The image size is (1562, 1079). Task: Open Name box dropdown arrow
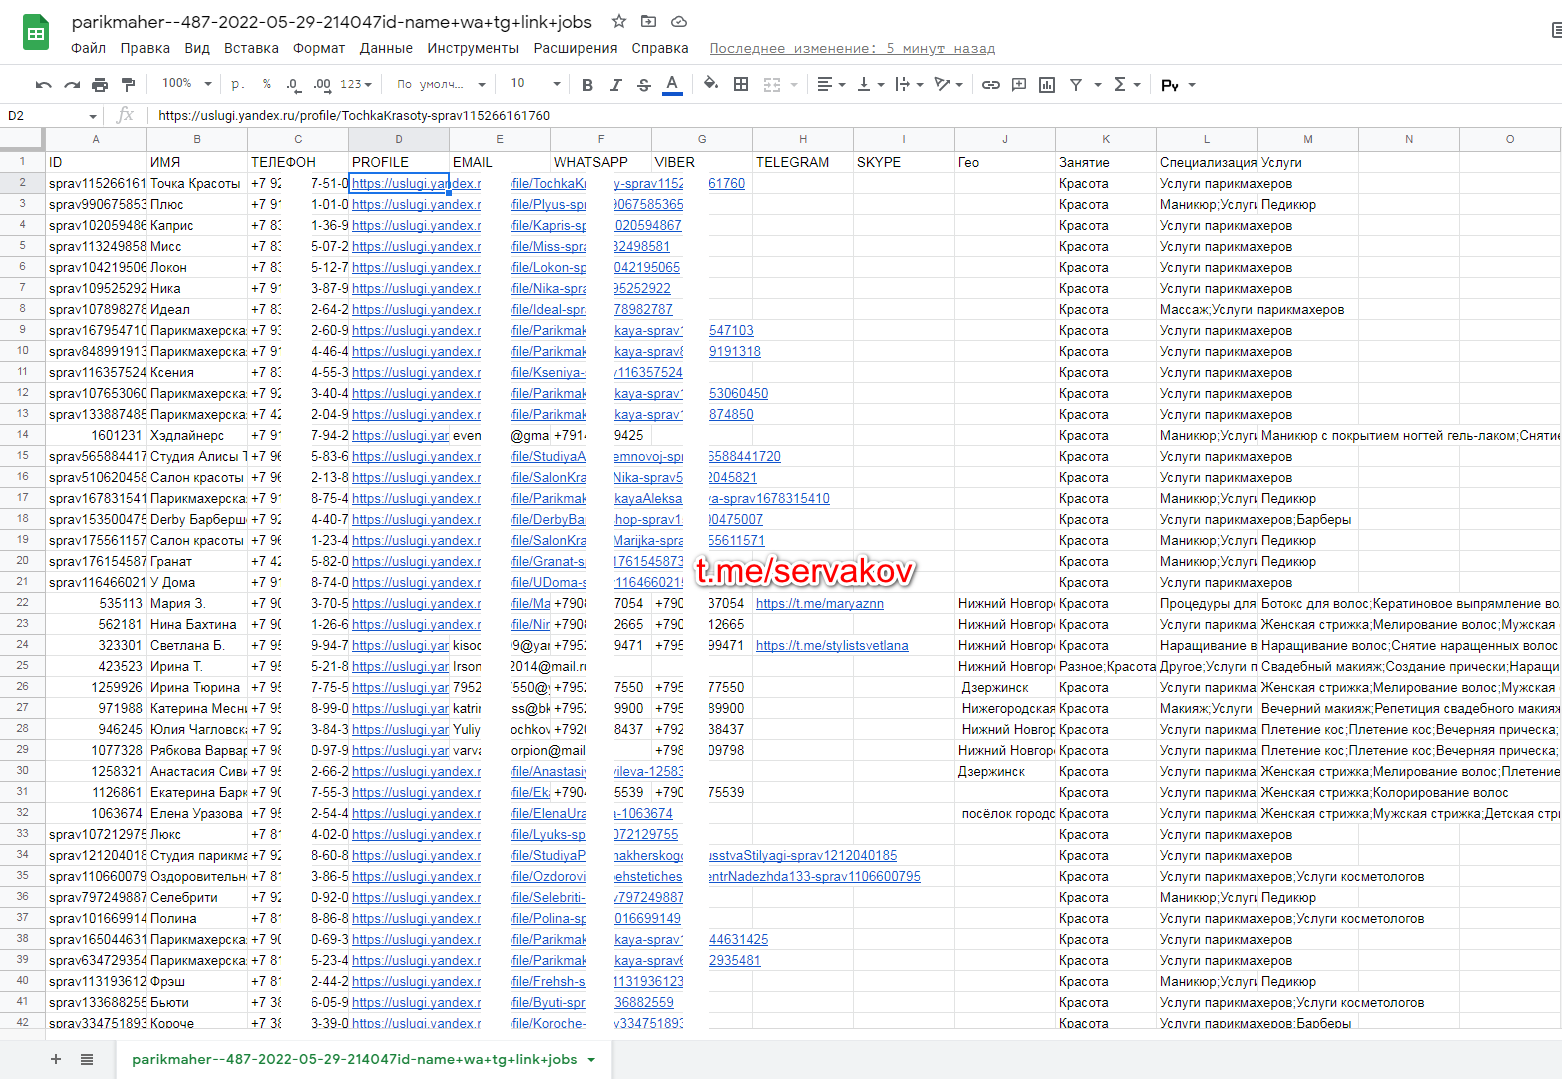coord(93,116)
